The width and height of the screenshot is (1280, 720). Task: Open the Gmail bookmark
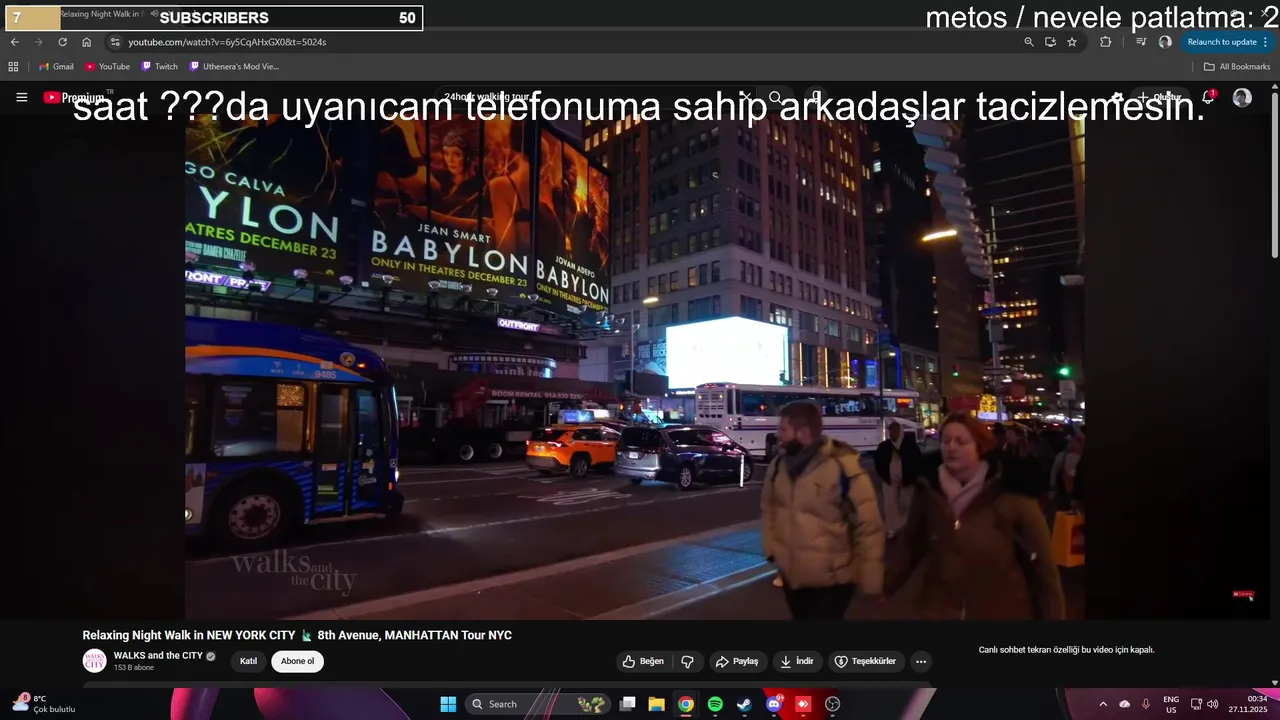pos(57,67)
